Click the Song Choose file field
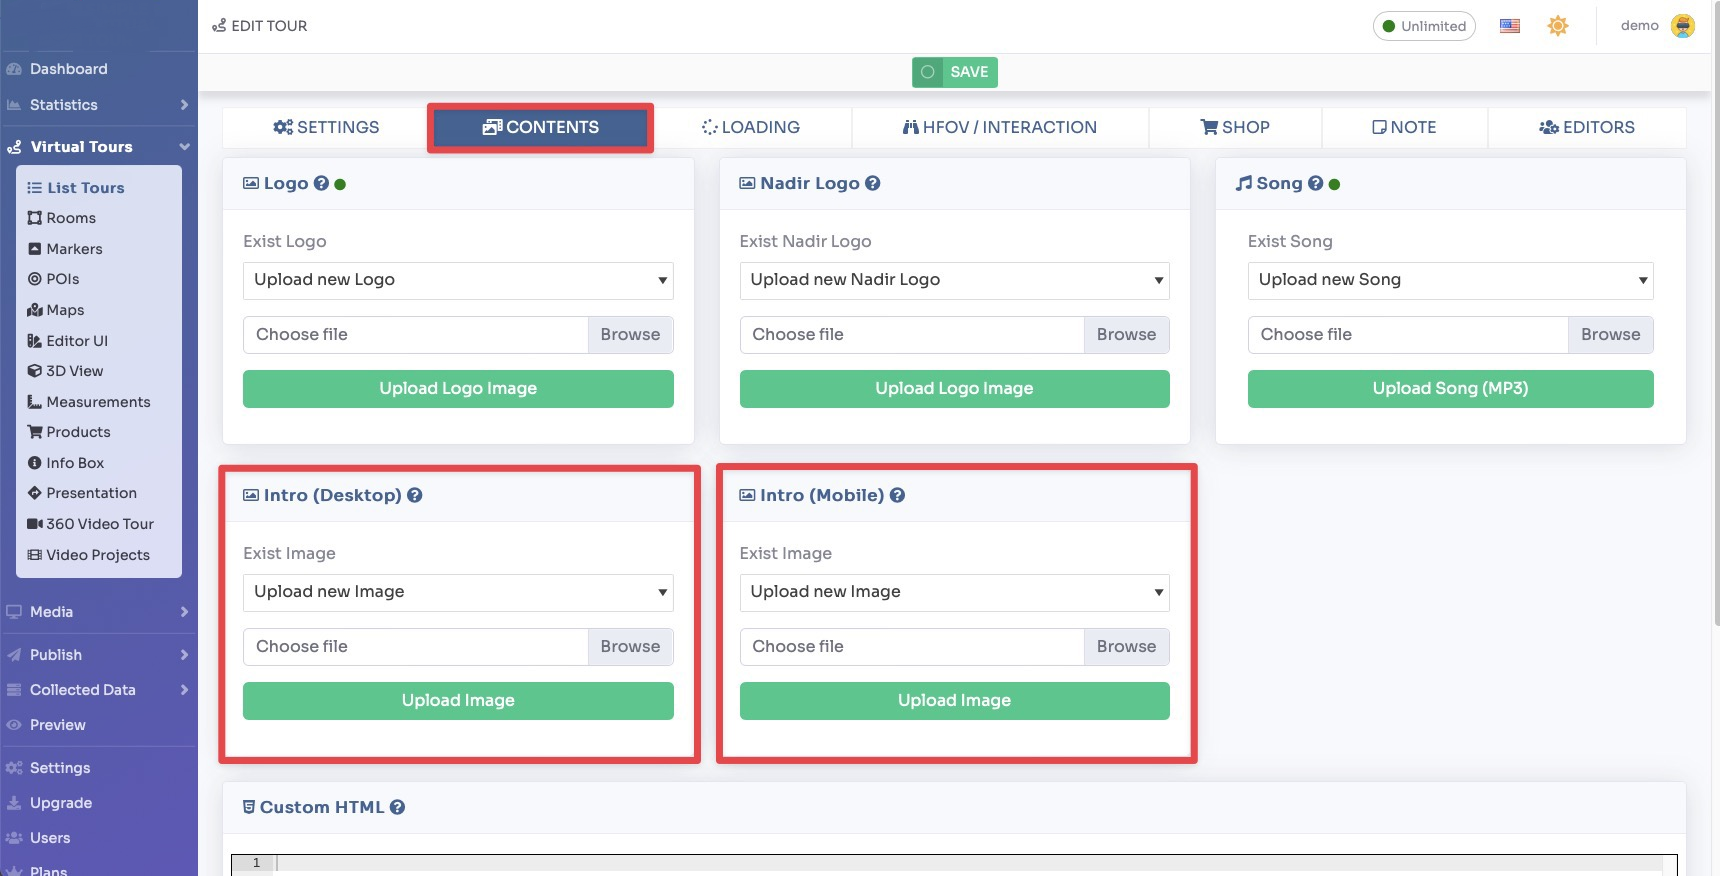 1408,335
